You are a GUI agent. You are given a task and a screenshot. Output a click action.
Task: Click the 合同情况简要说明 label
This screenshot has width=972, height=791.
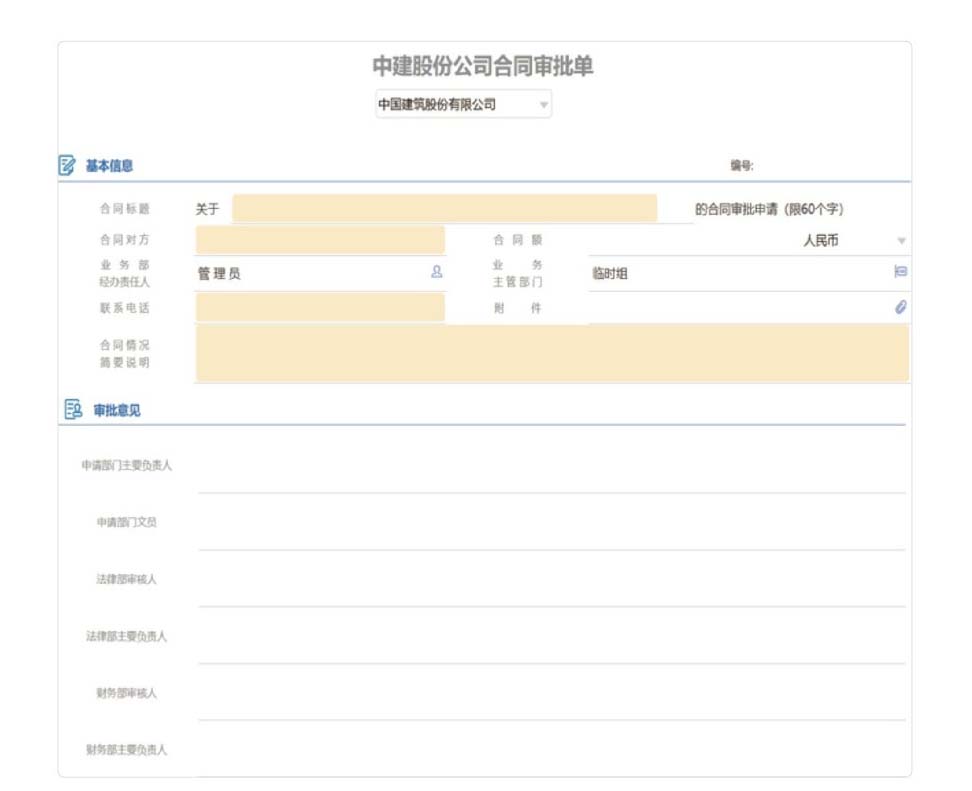click(125, 353)
